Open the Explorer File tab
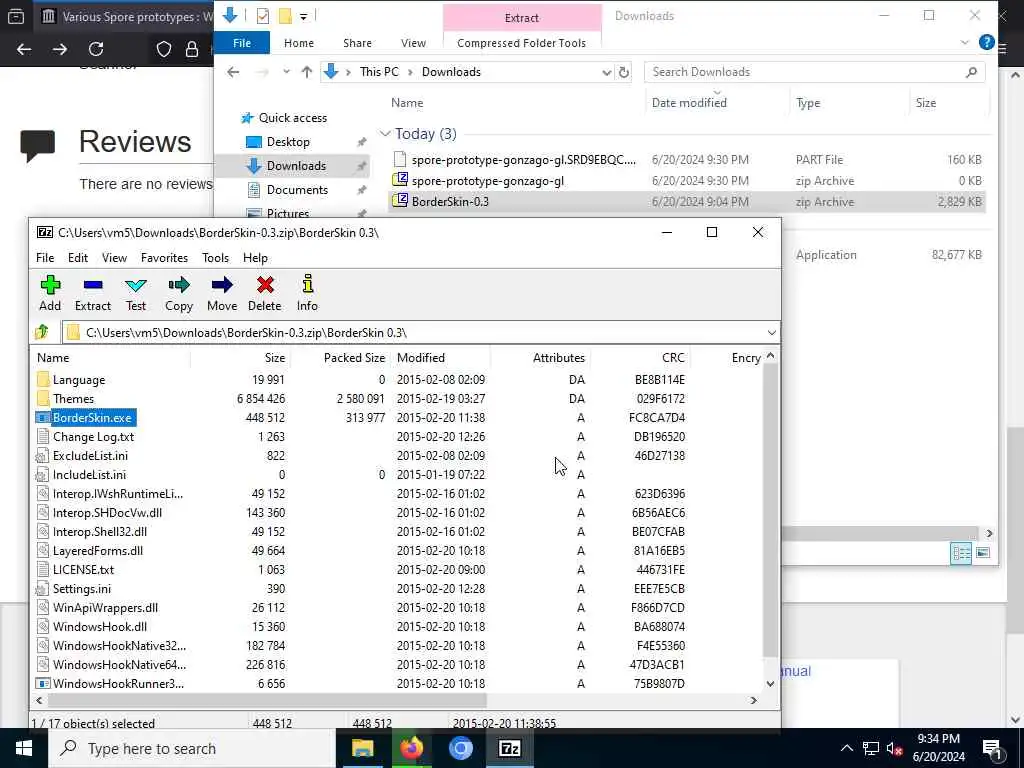Screen dimensions: 1024x768 coord(242,43)
